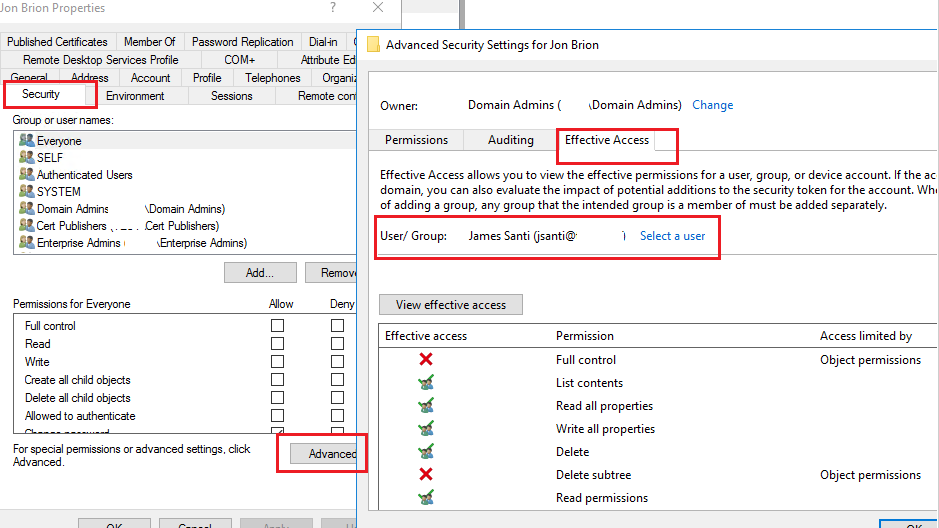This screenshot has width=939, height=528.
Task: Click the SYSTEM group icon in list
Action: pos(26,191)
